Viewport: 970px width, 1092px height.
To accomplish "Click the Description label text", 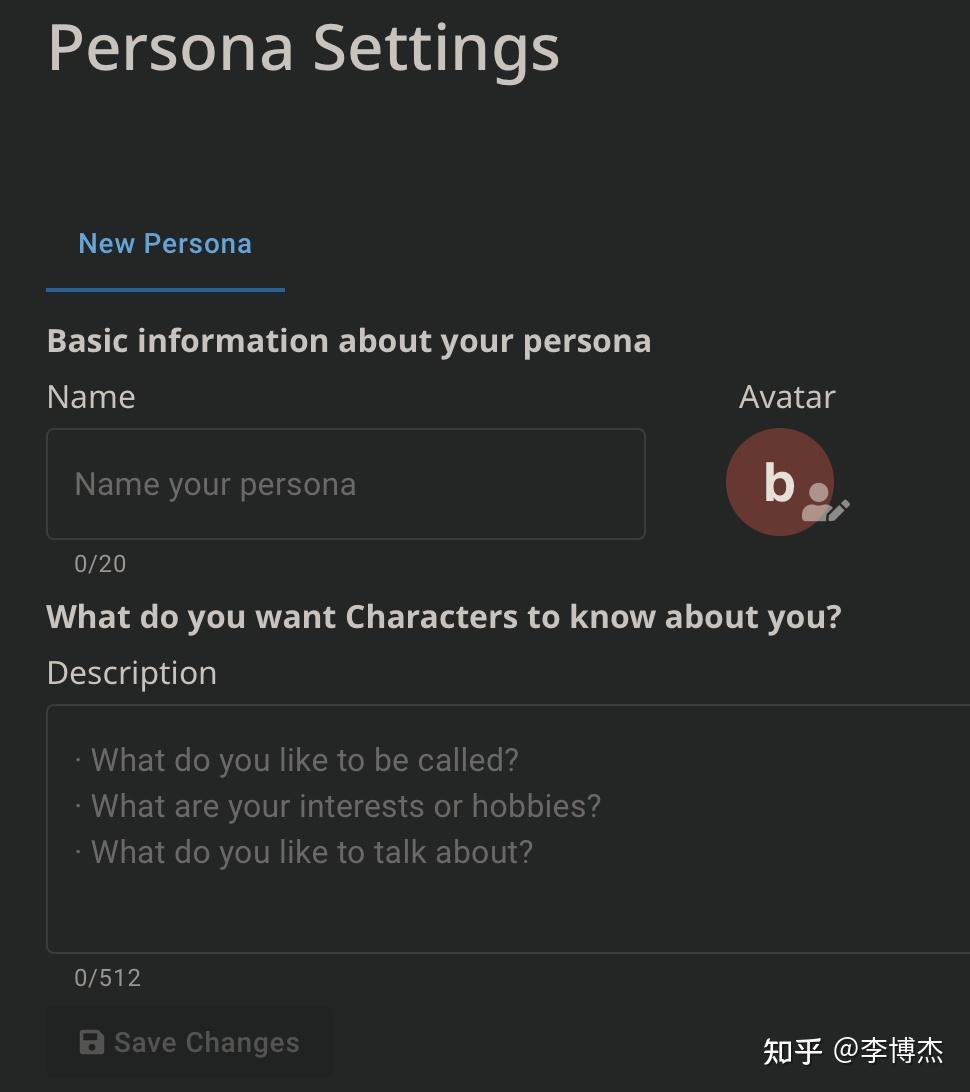I will (131, 673).
